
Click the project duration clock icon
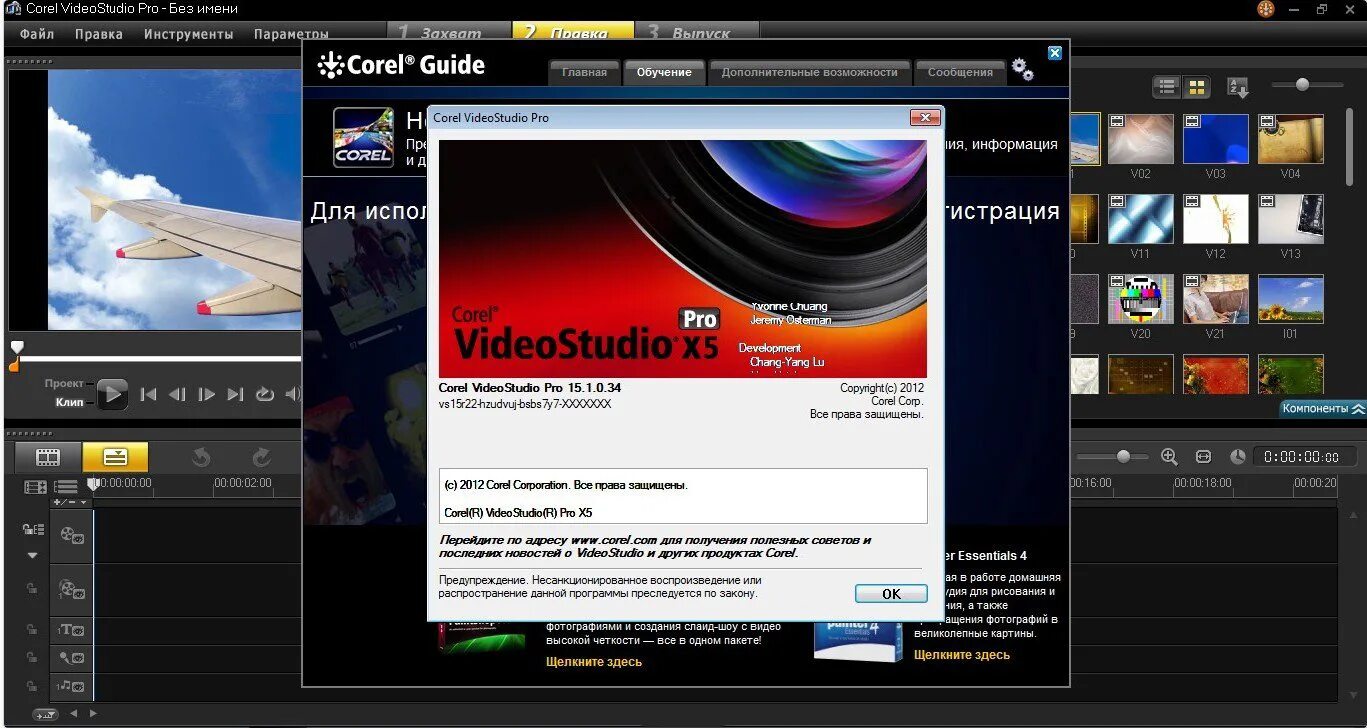[x=1238, y=456]
